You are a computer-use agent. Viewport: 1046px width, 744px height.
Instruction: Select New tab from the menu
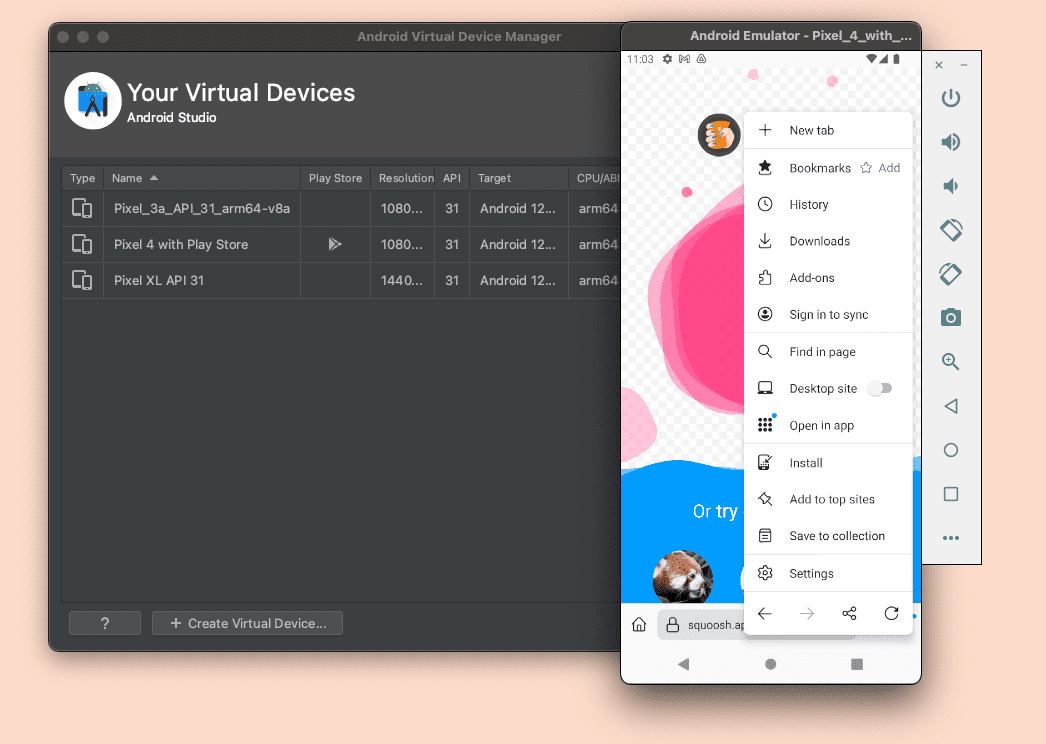pyautogui.click(x=811, y=130)
